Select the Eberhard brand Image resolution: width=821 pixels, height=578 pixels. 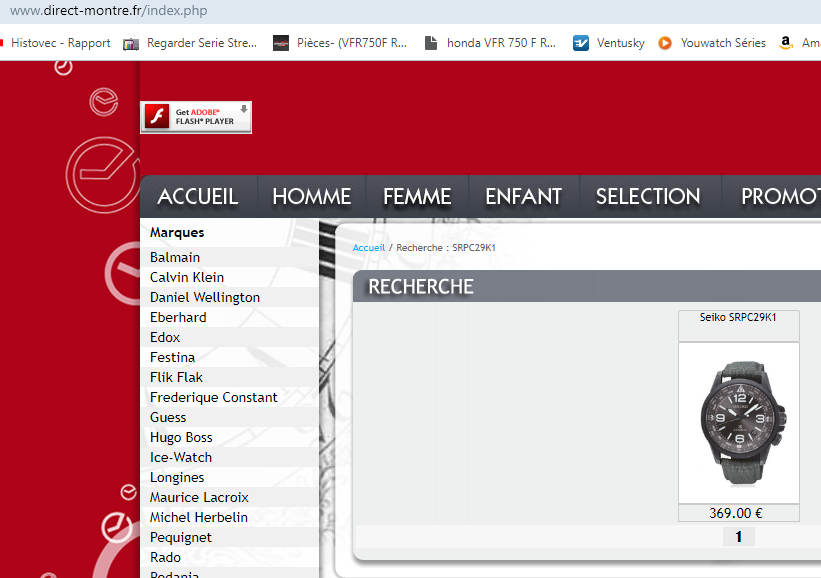178,317
